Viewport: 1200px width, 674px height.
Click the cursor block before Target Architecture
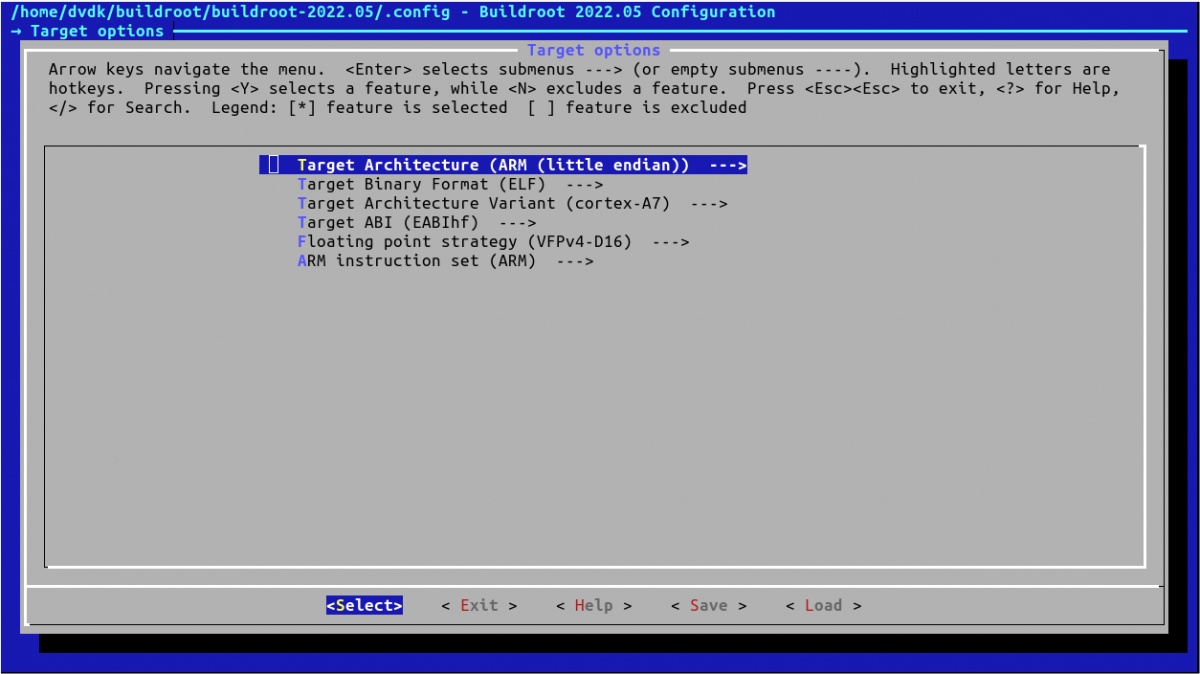273,165
